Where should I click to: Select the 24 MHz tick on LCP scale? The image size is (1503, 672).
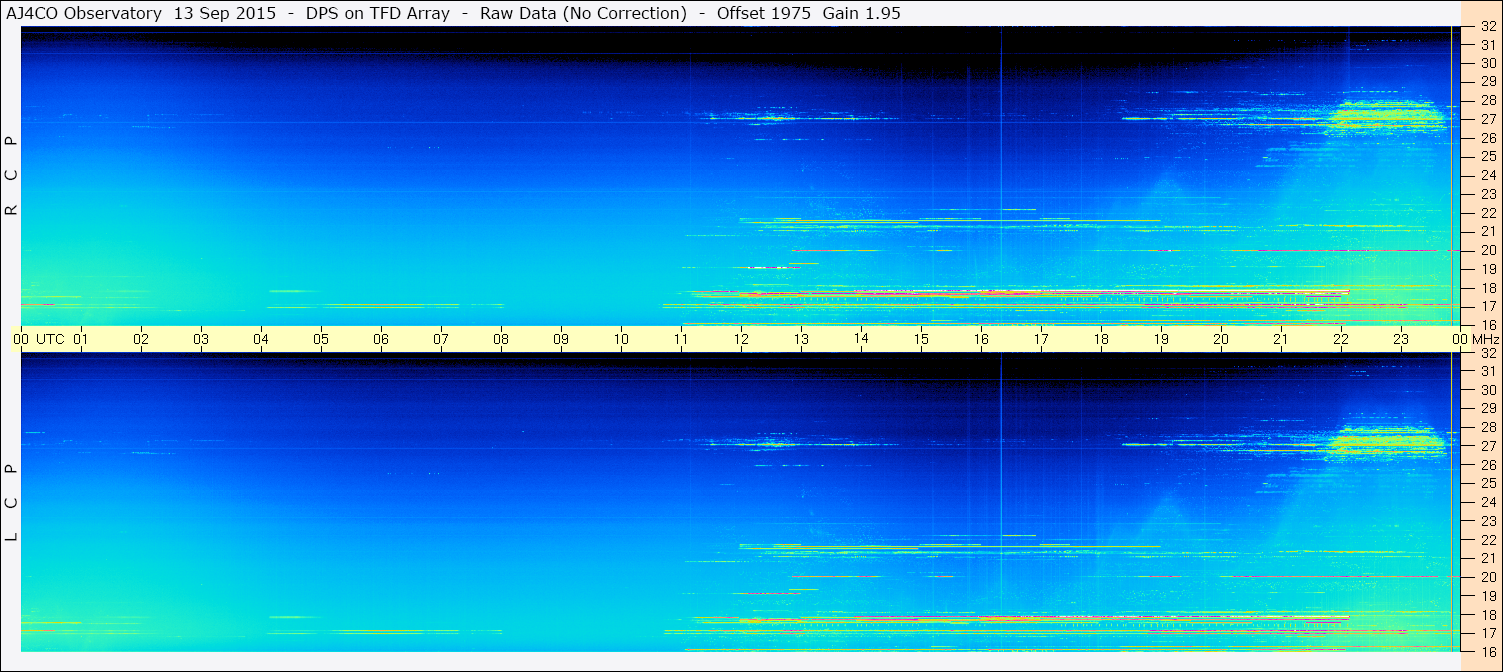[1488, 502]
